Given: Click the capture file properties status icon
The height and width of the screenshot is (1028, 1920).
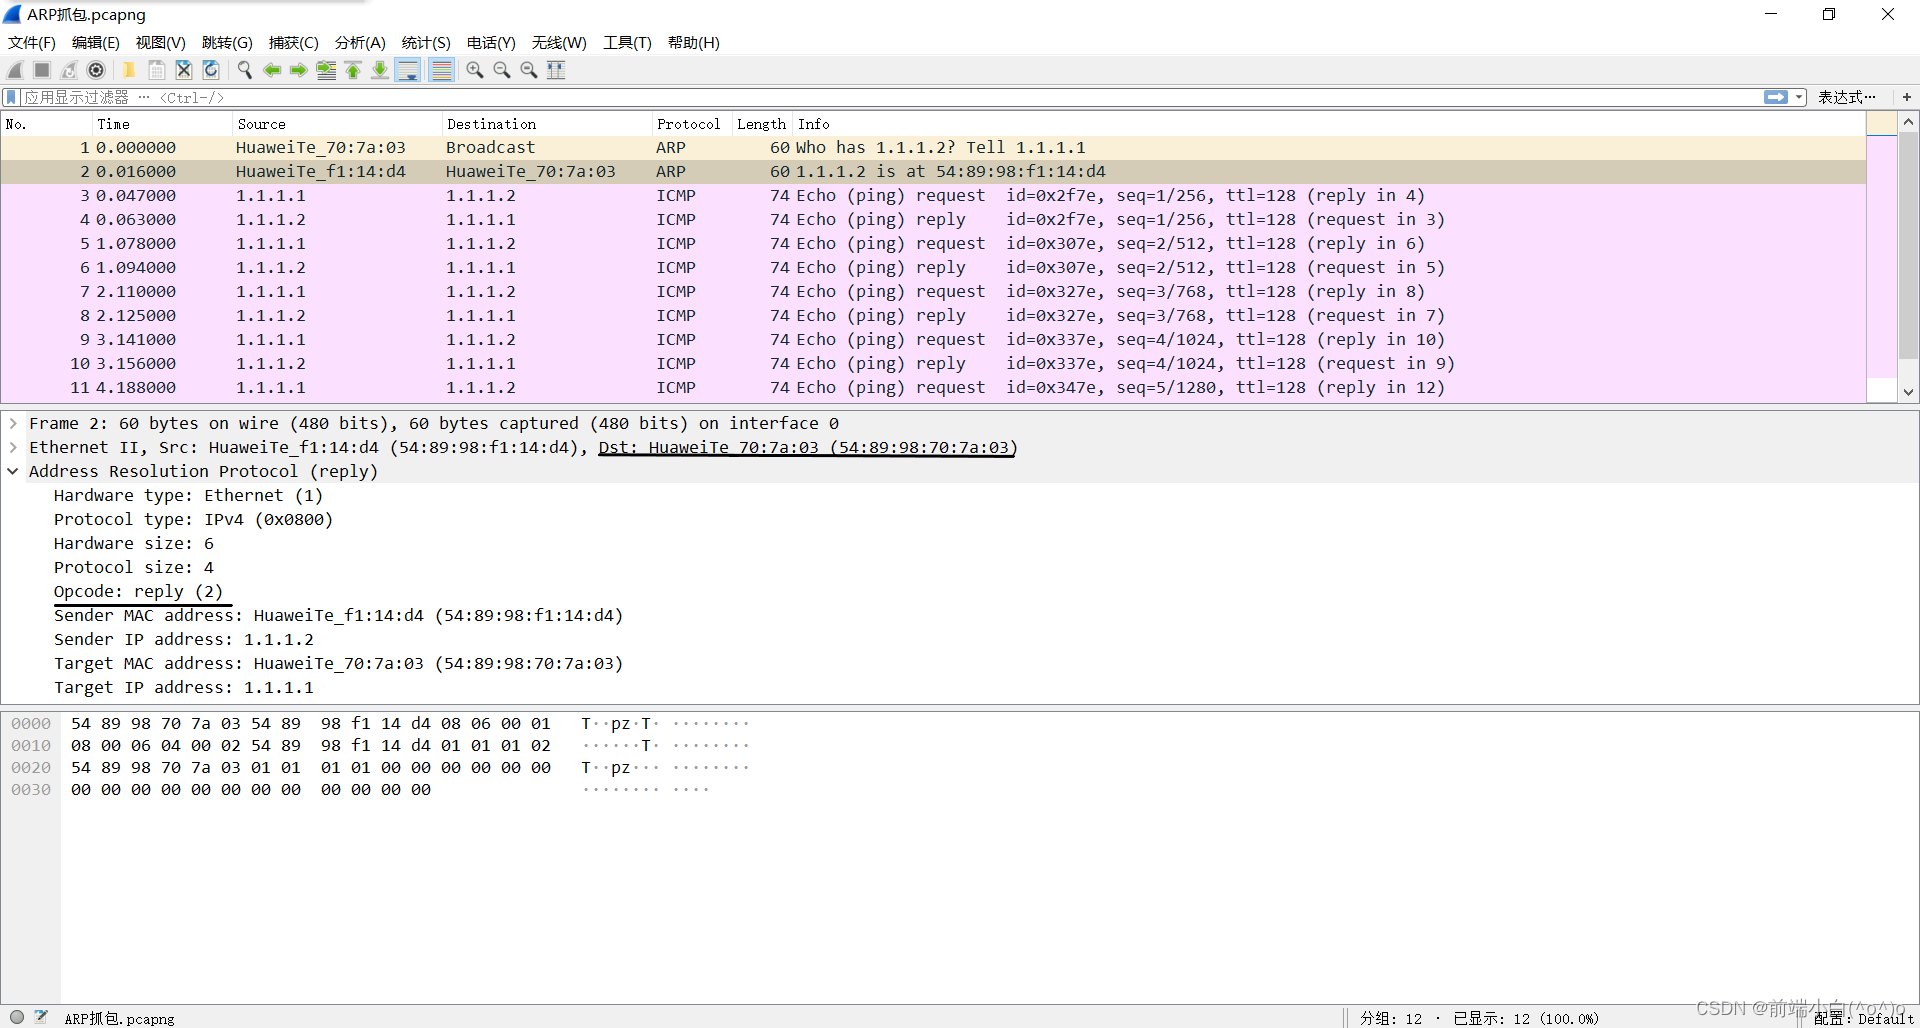Looking at the screenshot, I should click(41, 1017).
